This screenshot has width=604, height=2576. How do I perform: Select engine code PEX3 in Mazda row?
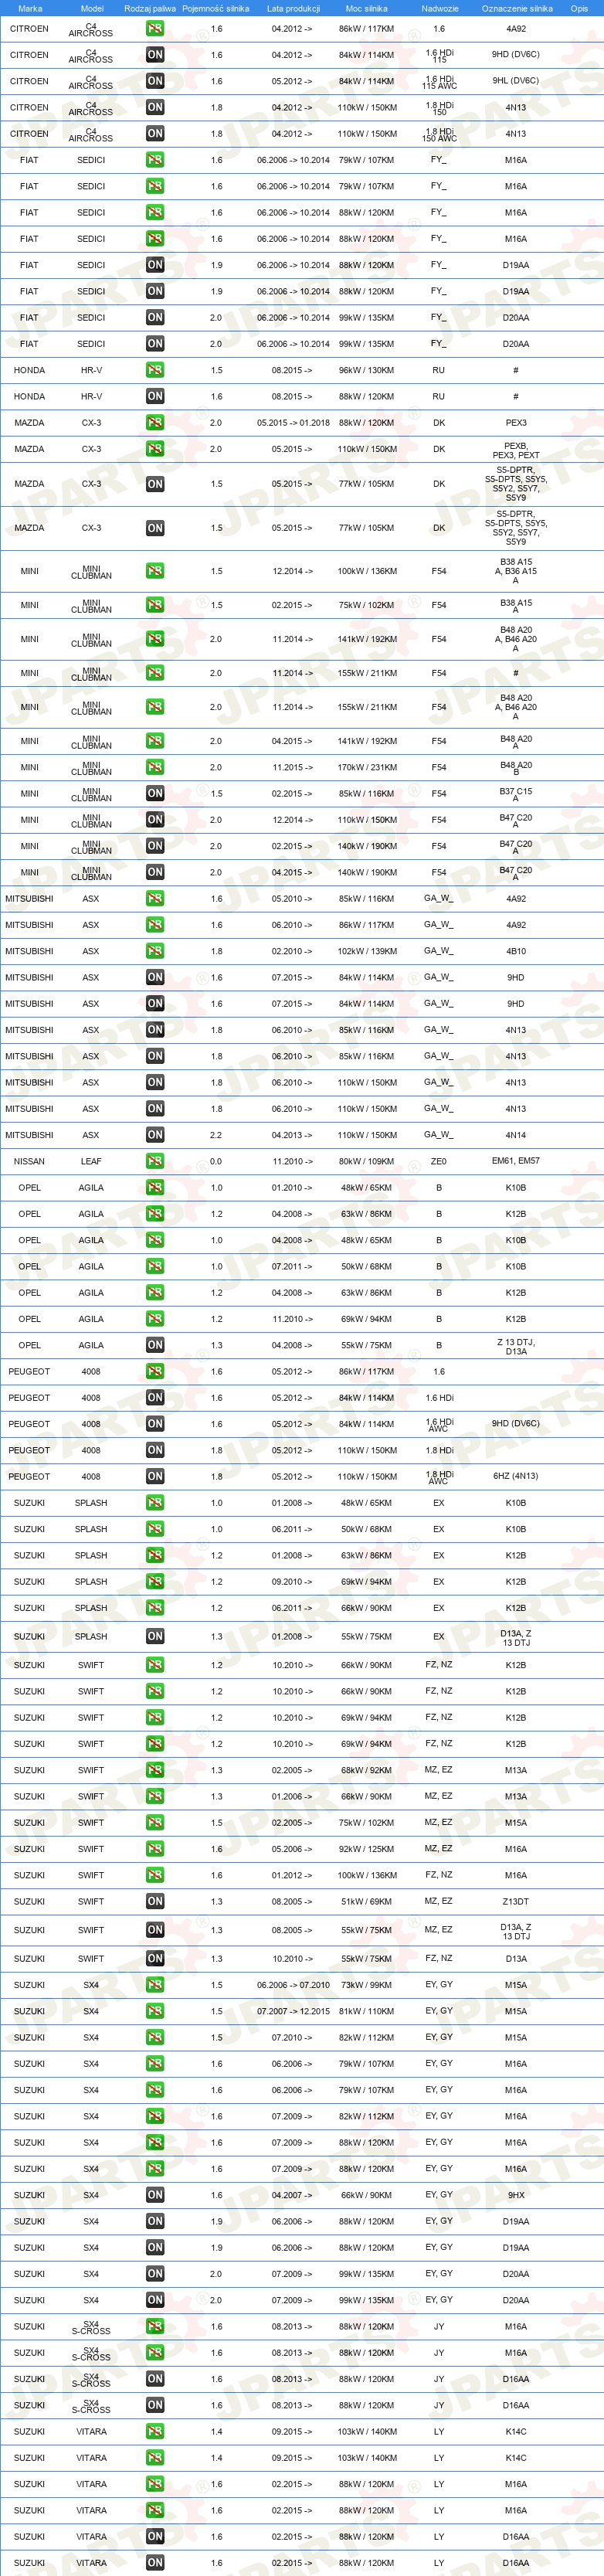(x=516, y=423)
